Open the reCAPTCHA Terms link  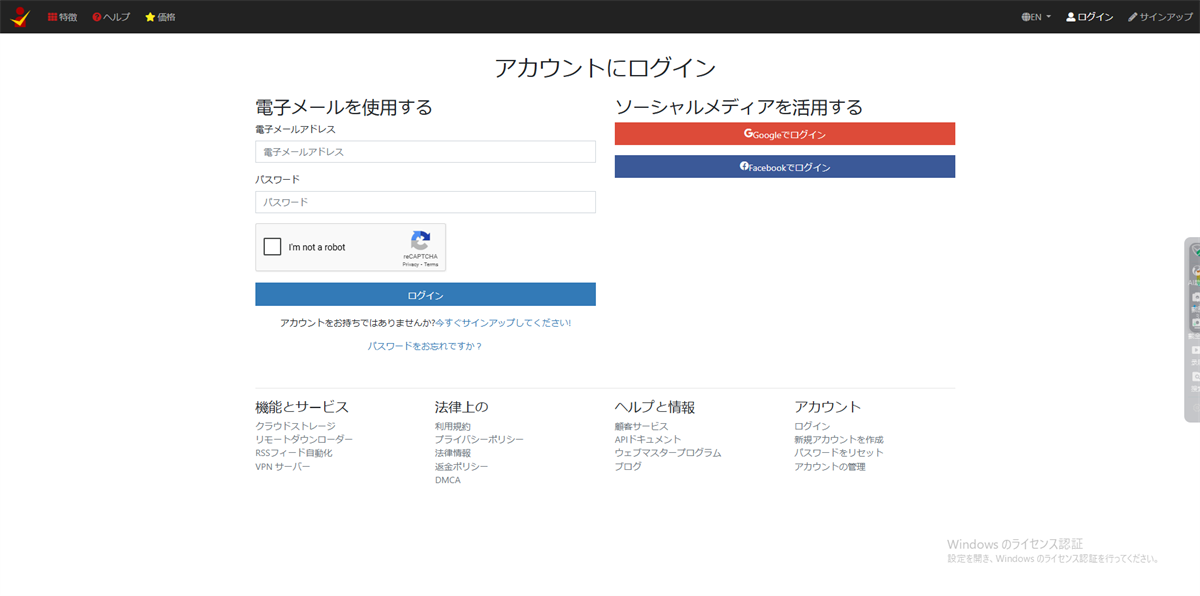(x=431, y=265)
